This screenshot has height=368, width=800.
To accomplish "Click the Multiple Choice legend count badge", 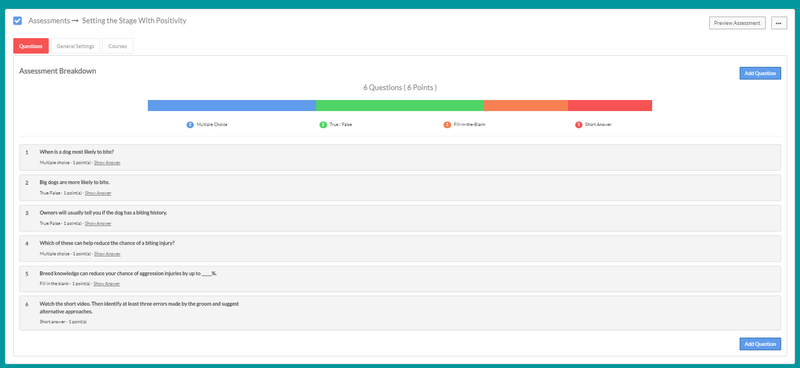I will tap(190, 125).
